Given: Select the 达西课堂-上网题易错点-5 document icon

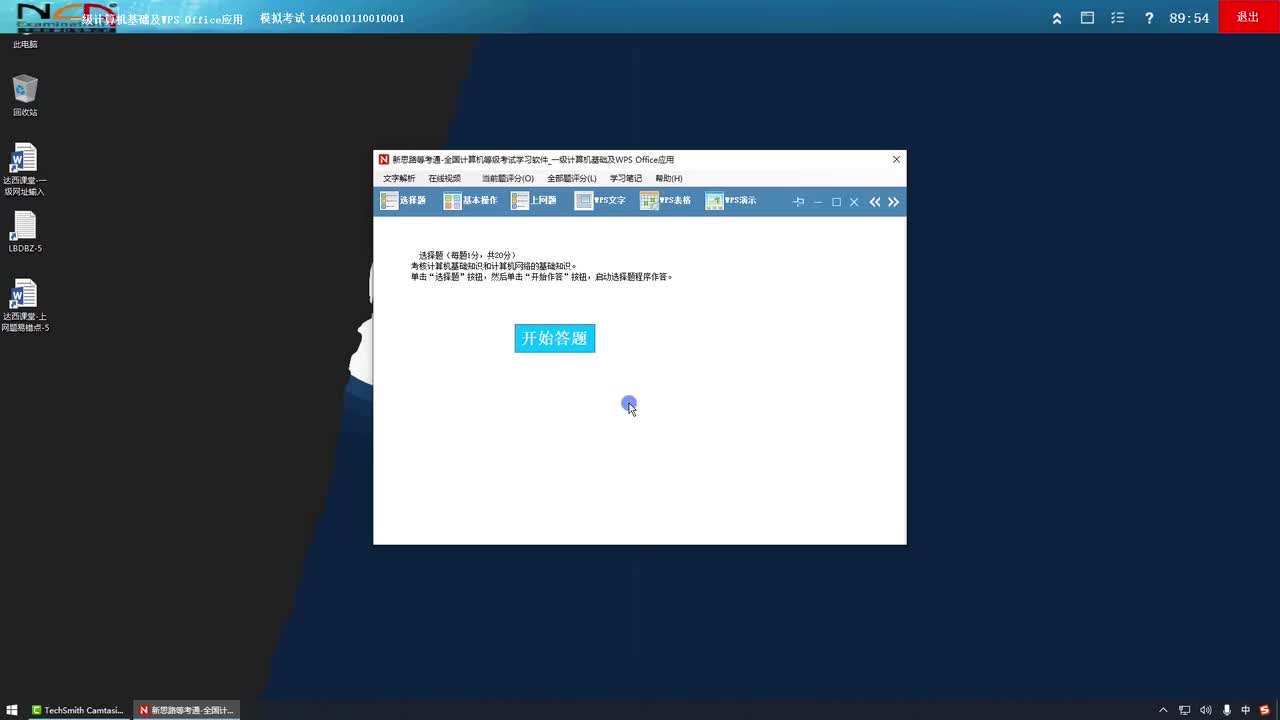Looking at the screenshot, I should 25,306.
